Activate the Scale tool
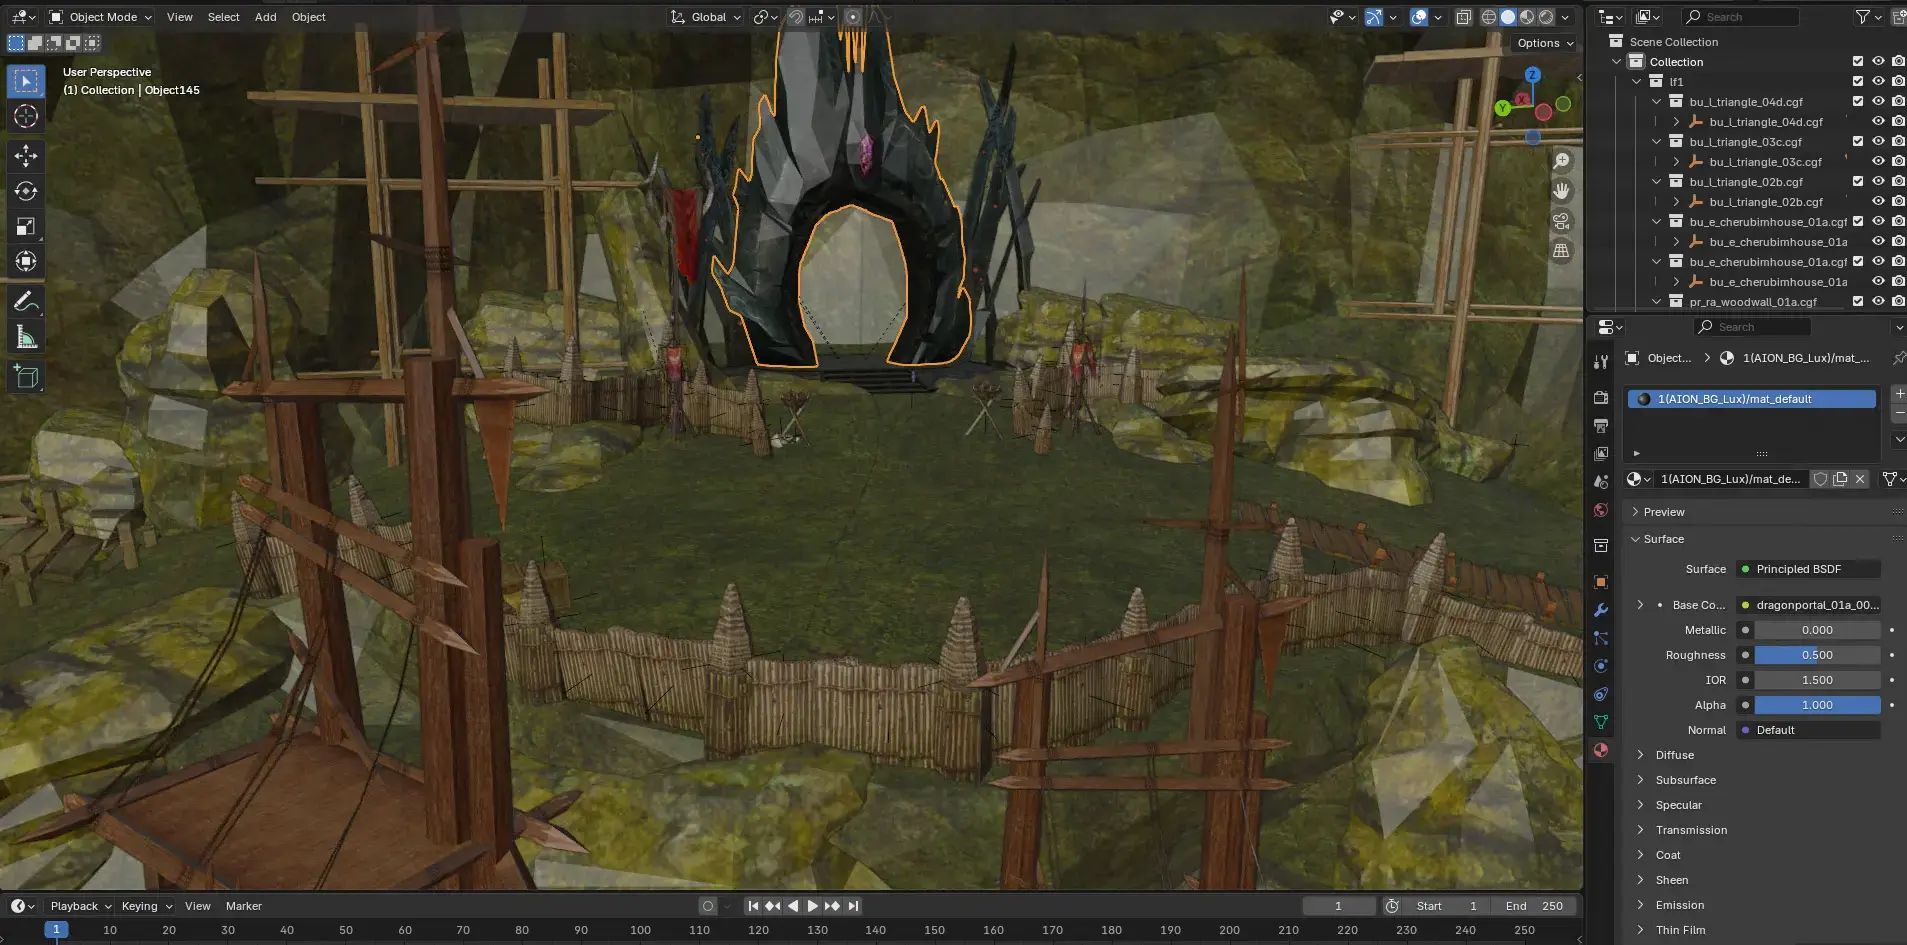The width and height of the screenshot is (1907, 945). click(26, 226)
